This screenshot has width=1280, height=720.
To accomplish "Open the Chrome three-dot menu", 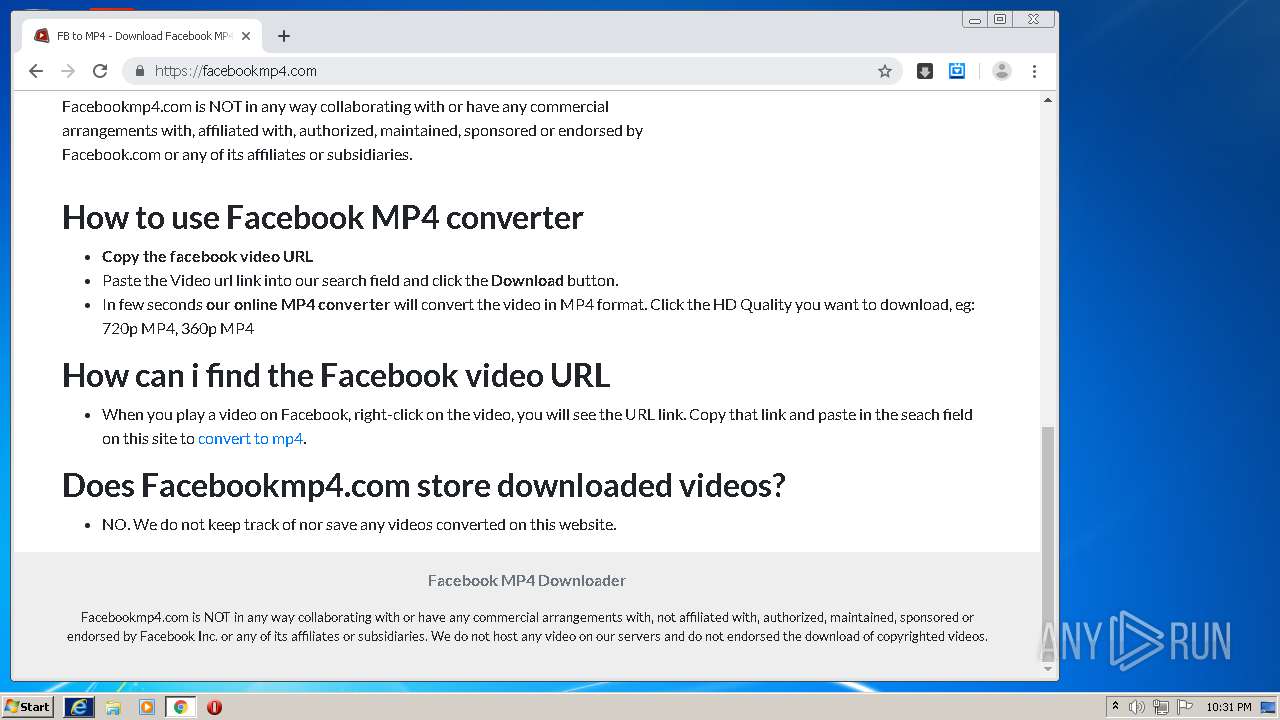I will coord(1034,71).
